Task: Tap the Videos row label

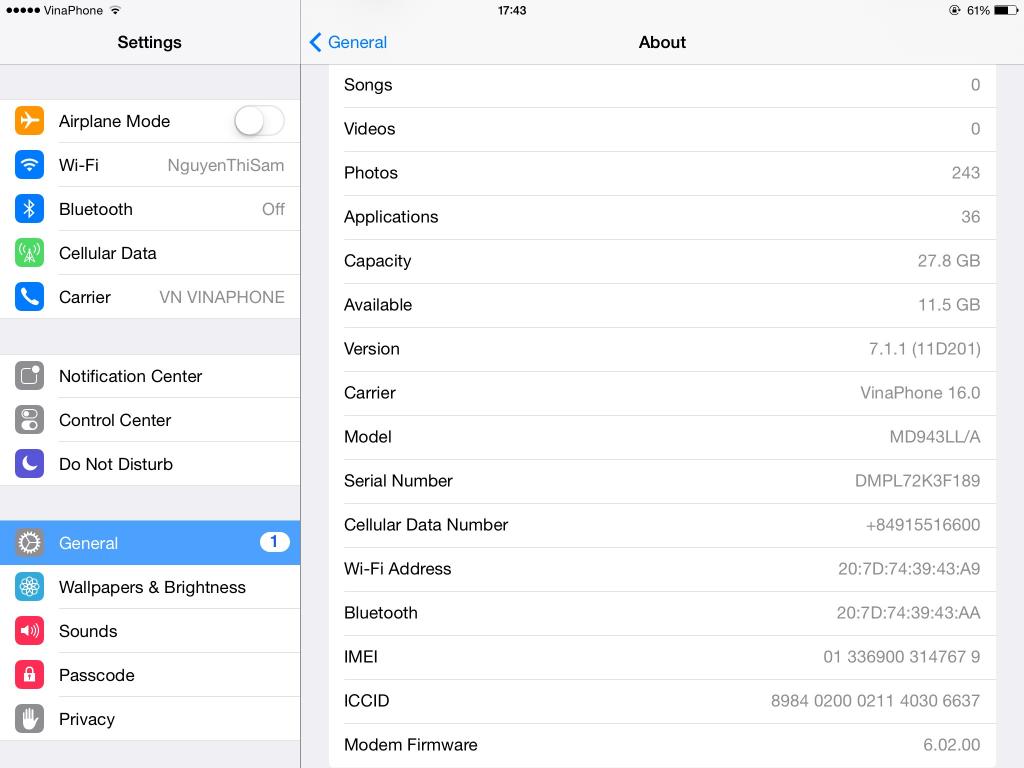Action: point(370,129)
